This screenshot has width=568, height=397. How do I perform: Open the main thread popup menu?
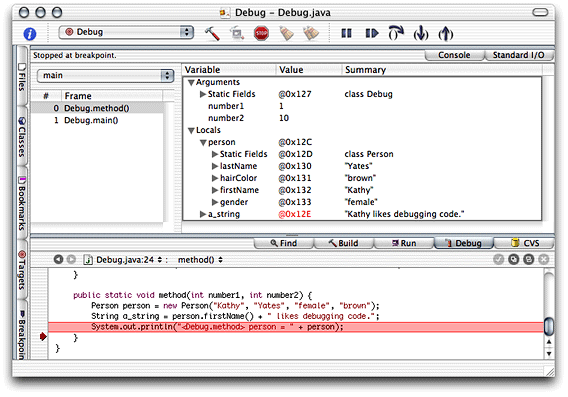point(105,76)
